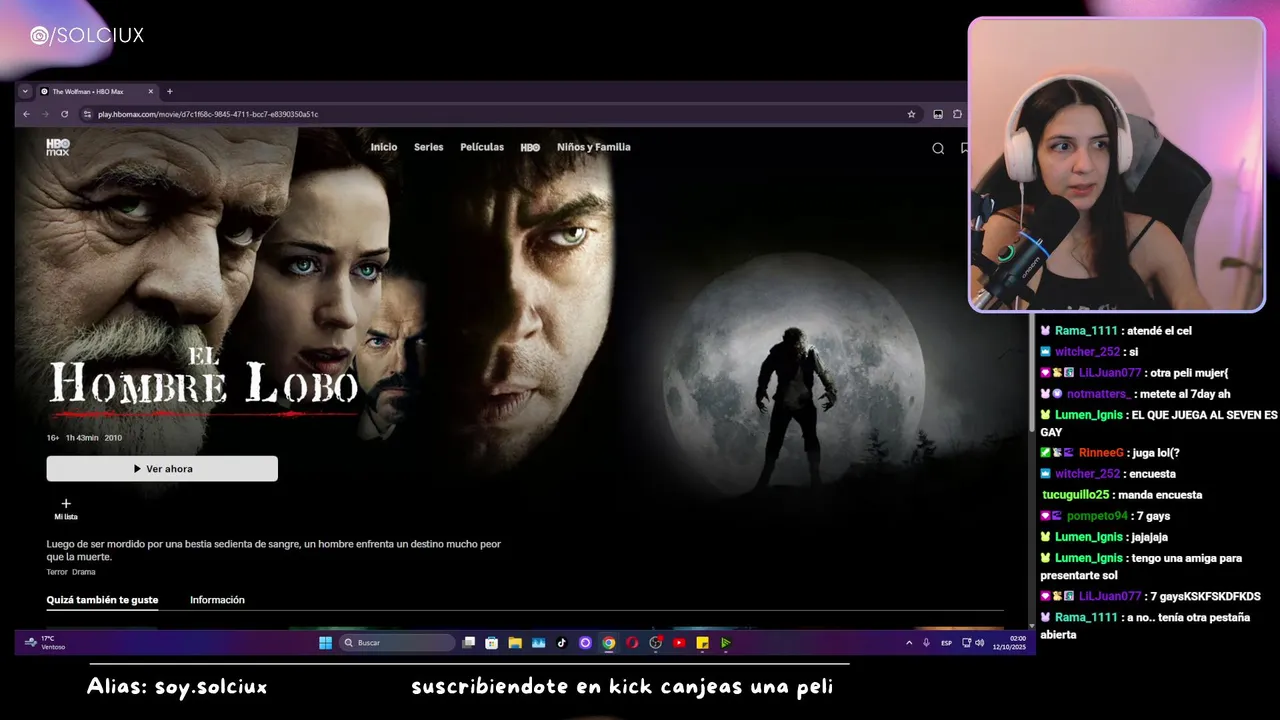Click media control icon beside bookmark star
The height and width of the screenshot is (720, 1280).
[938, 114]
